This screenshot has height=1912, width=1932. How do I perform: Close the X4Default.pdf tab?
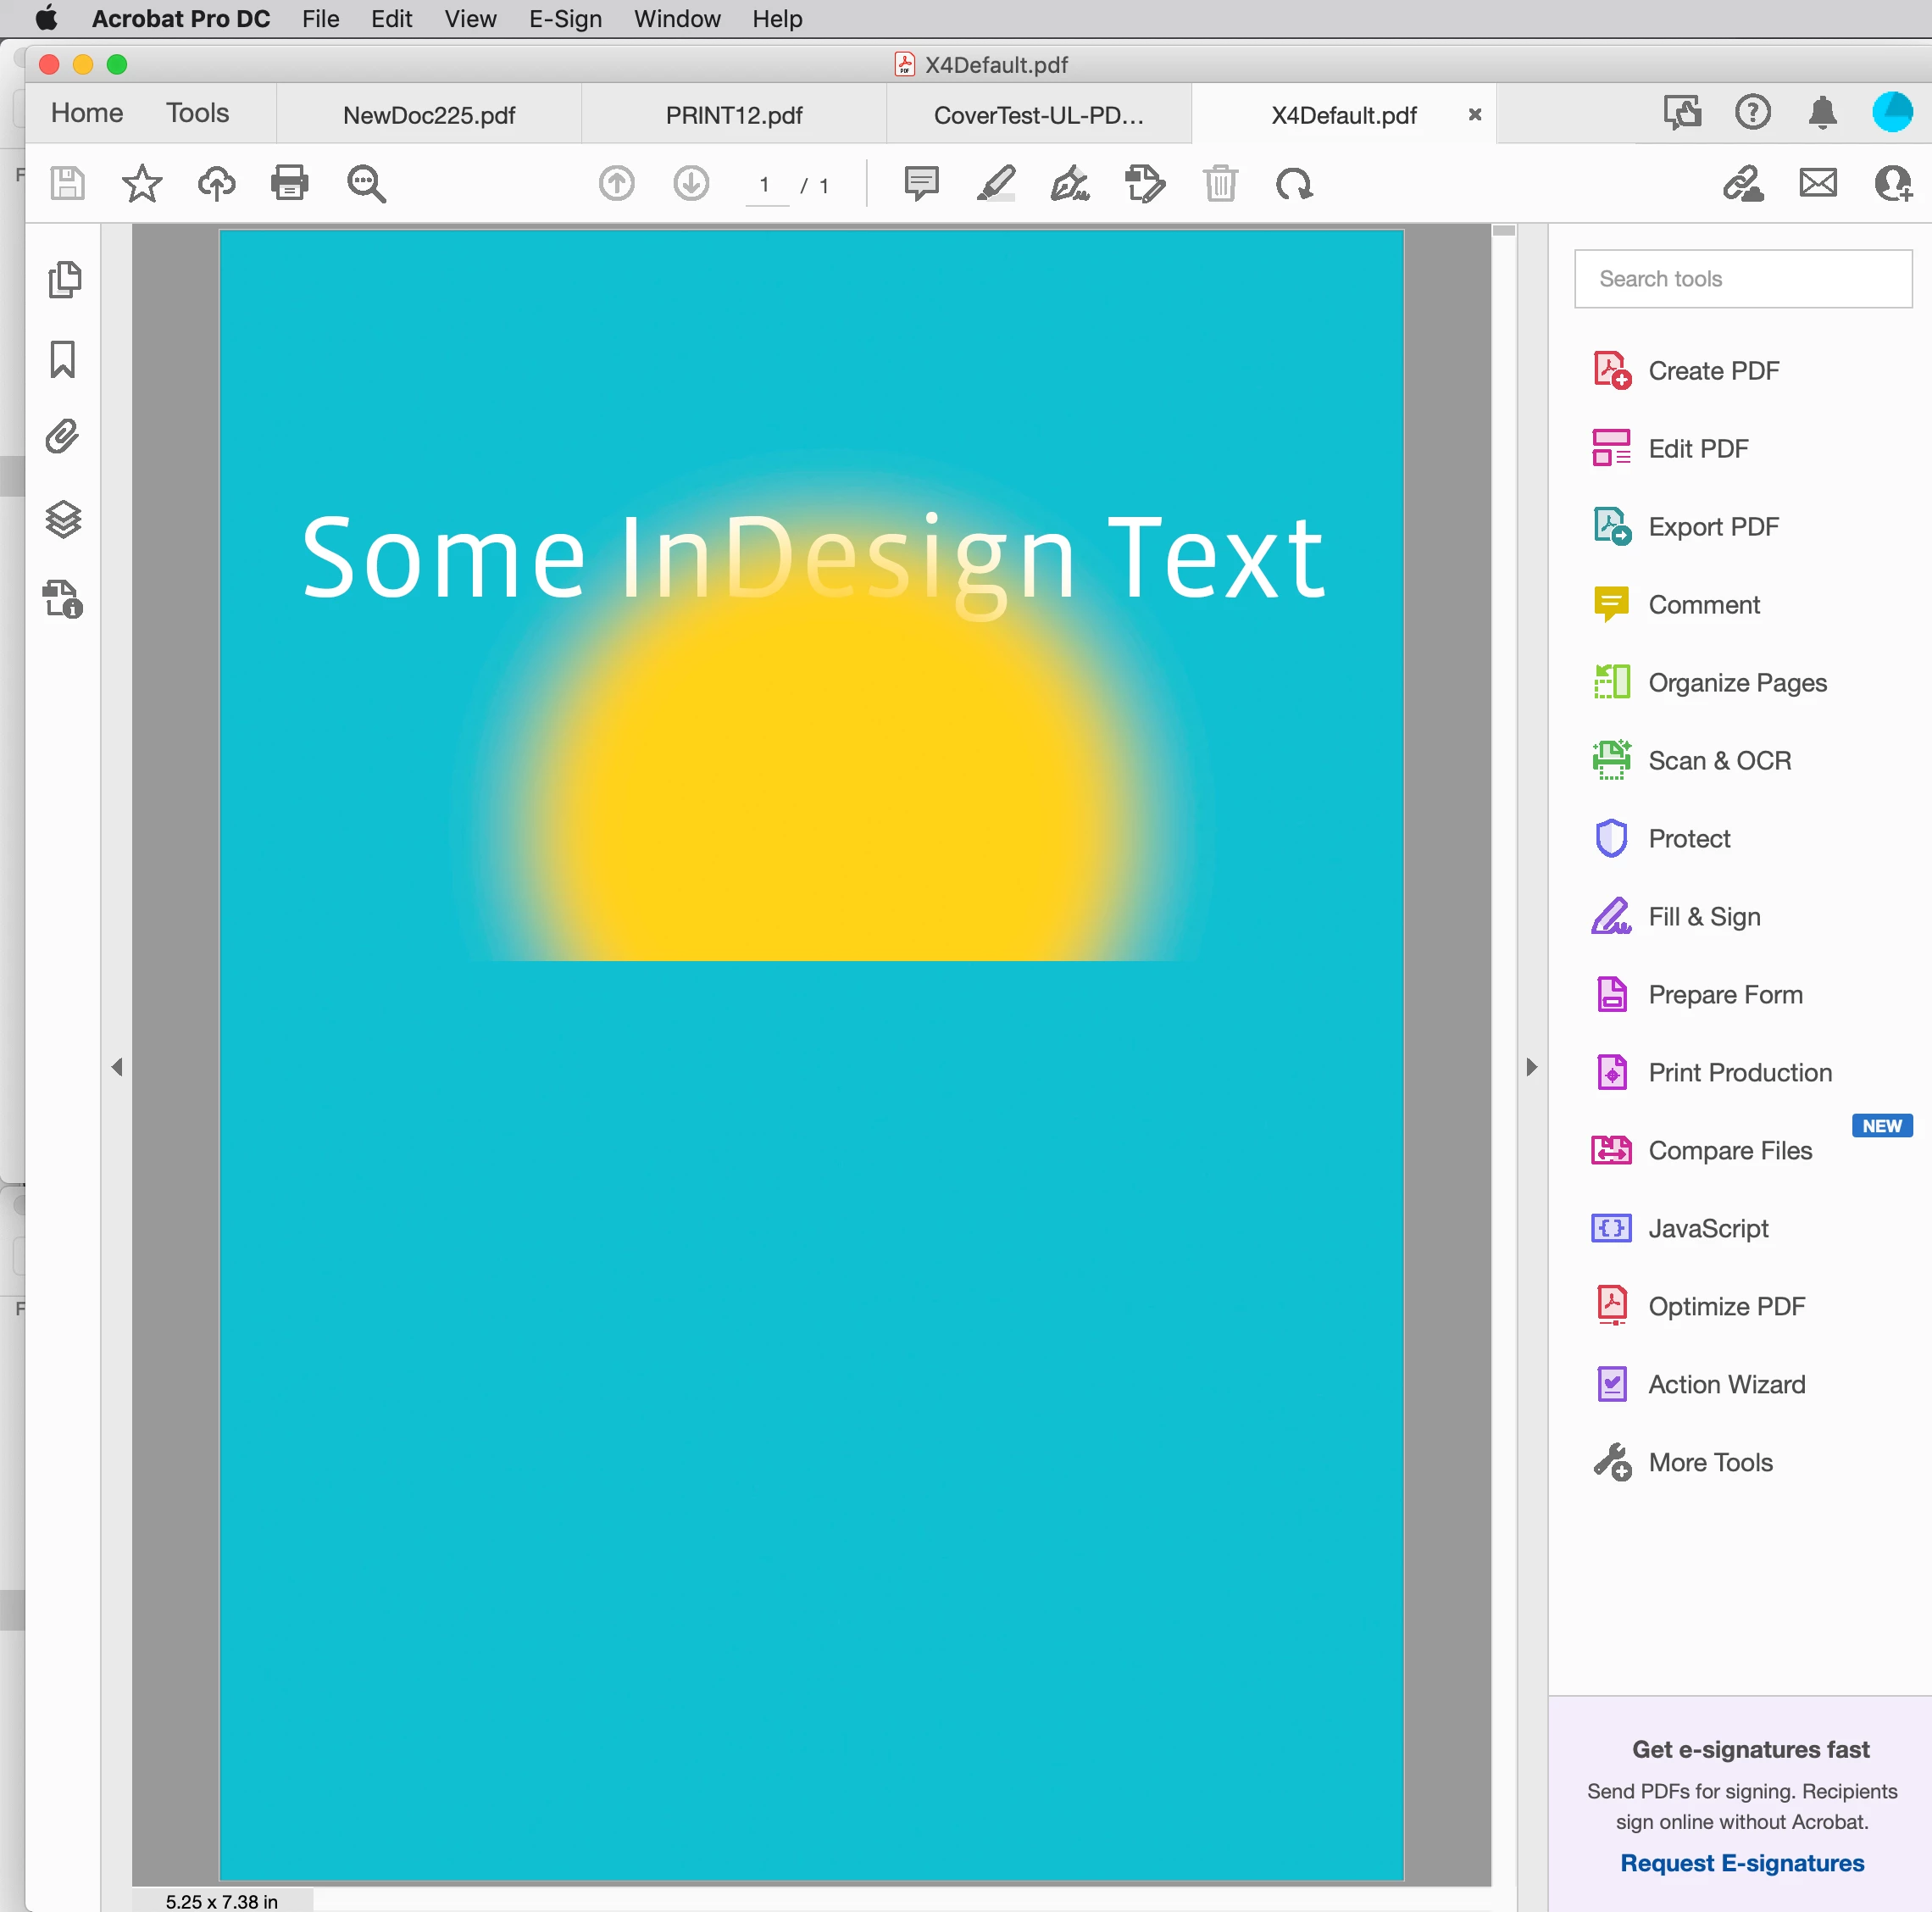[1474, 115]
